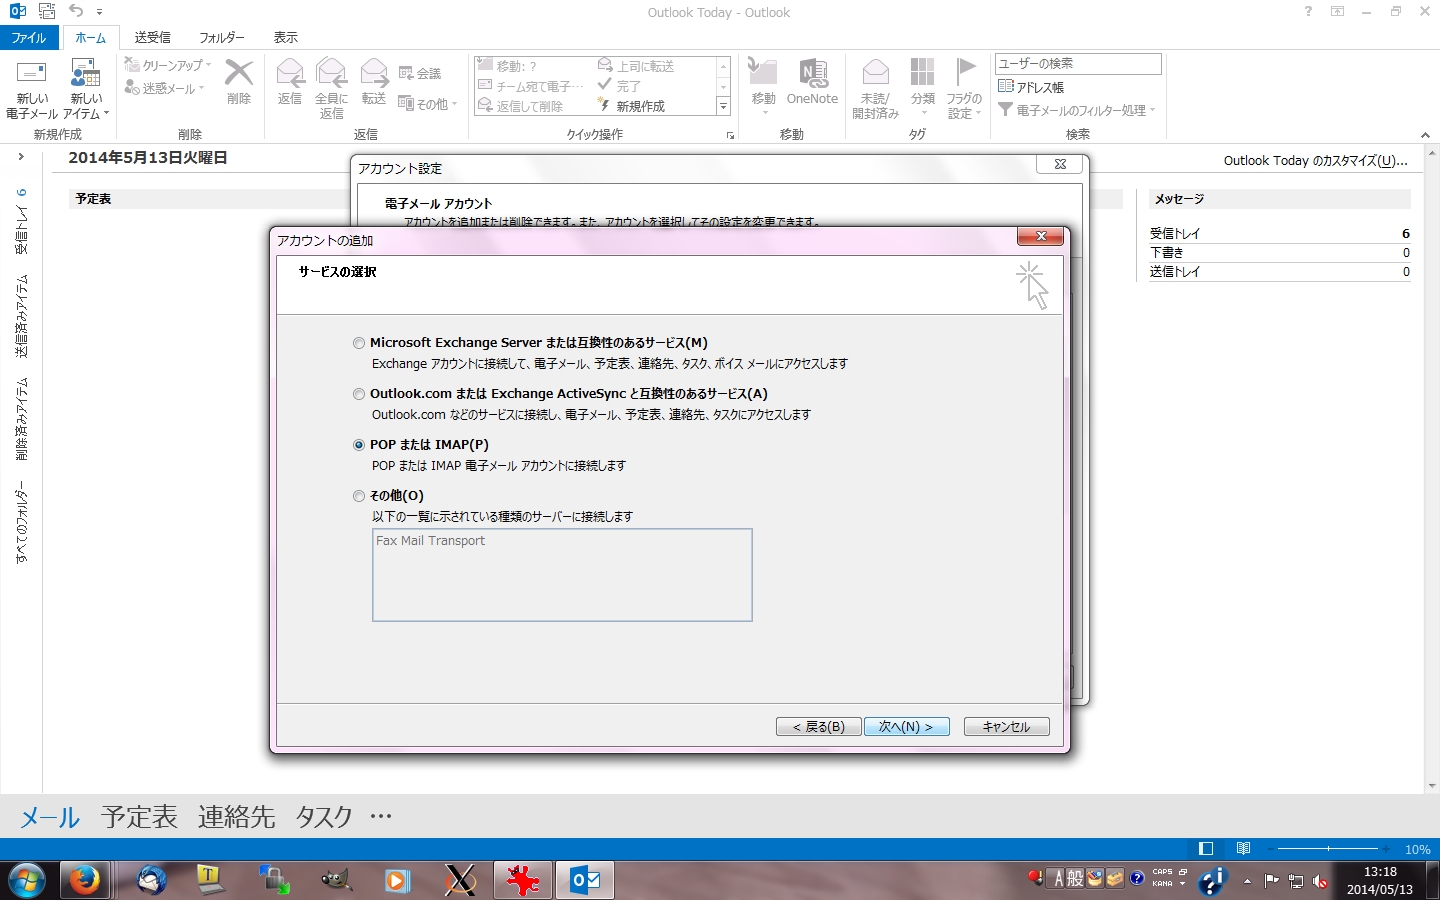
Task: Open filter email (電子メールのフィルター処理) dropdown
Action: click(1077, 110)
